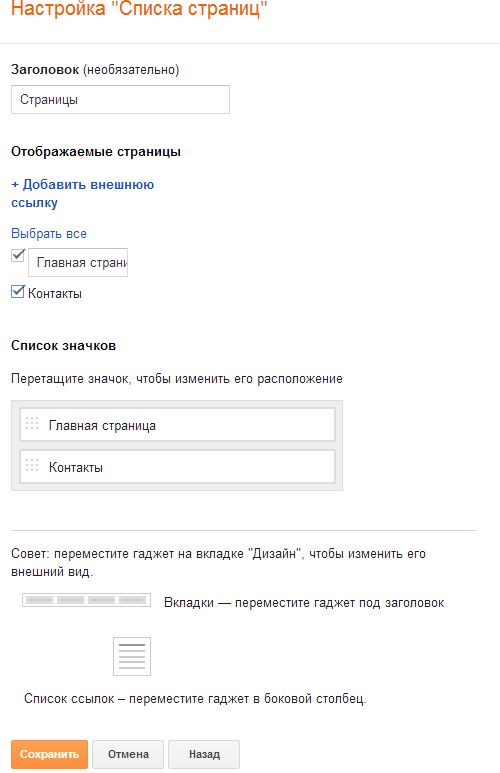The image size is (500, 773).
Task: Select the Контакты row in icon list
Action: point(178,466)
